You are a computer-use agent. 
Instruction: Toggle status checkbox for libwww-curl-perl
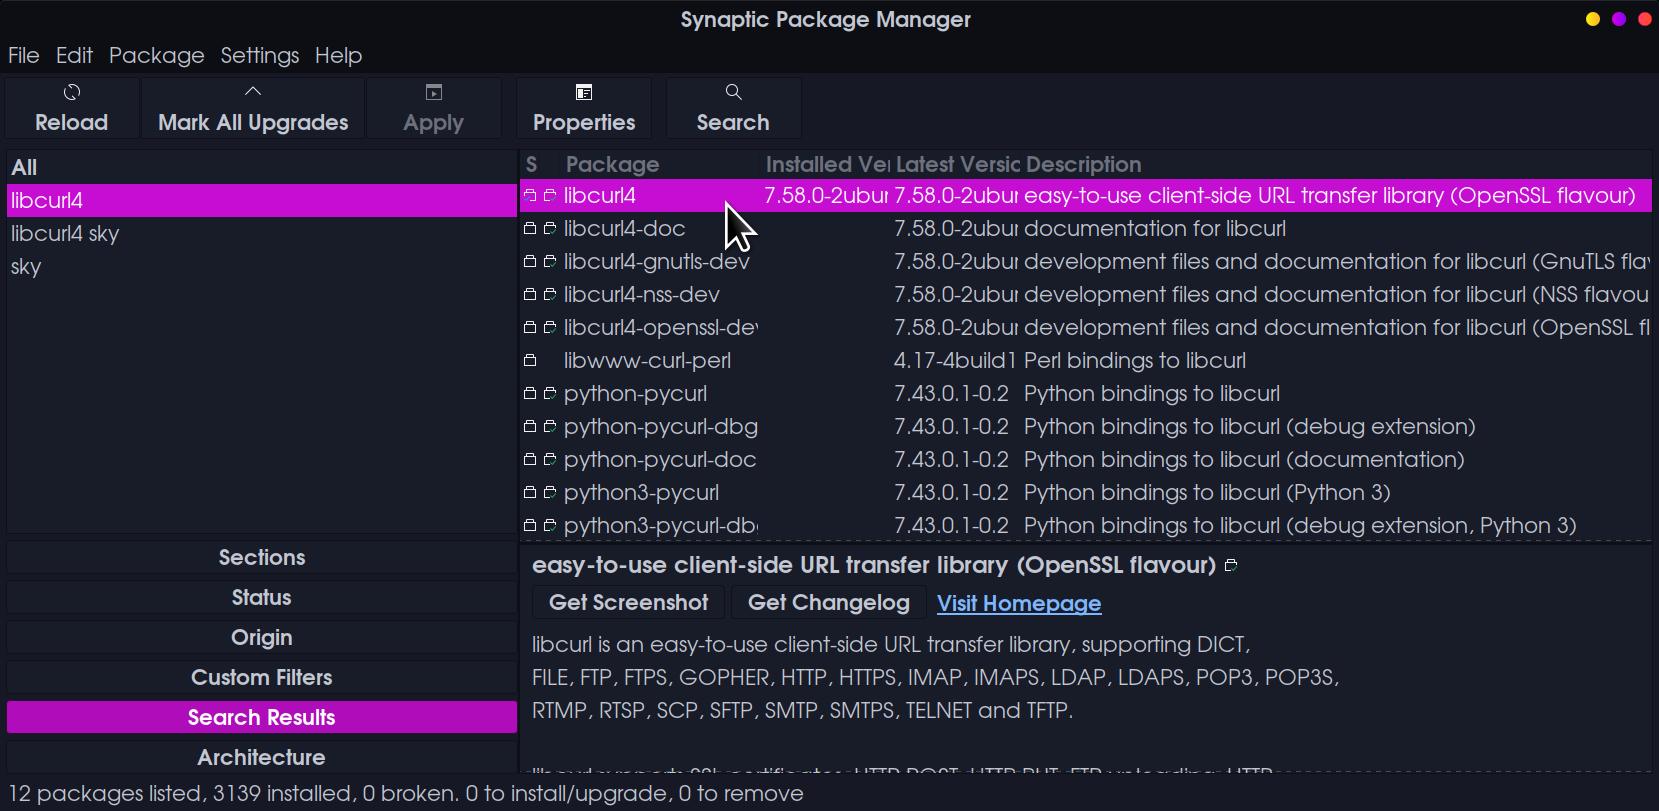coord(530,361)
